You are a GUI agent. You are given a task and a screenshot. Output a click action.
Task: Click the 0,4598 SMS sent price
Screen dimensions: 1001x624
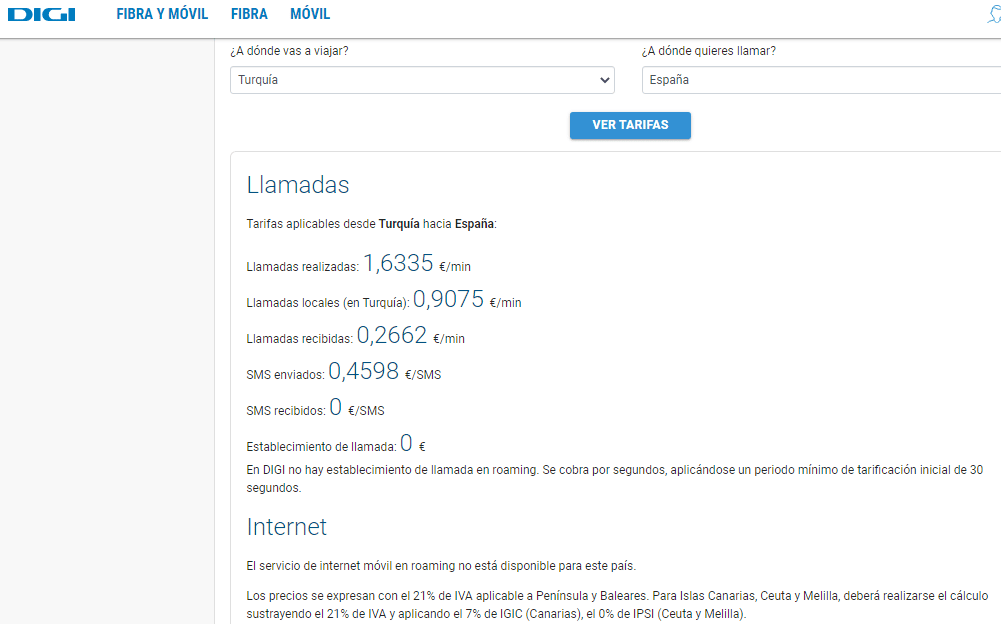tap(364, 372)
